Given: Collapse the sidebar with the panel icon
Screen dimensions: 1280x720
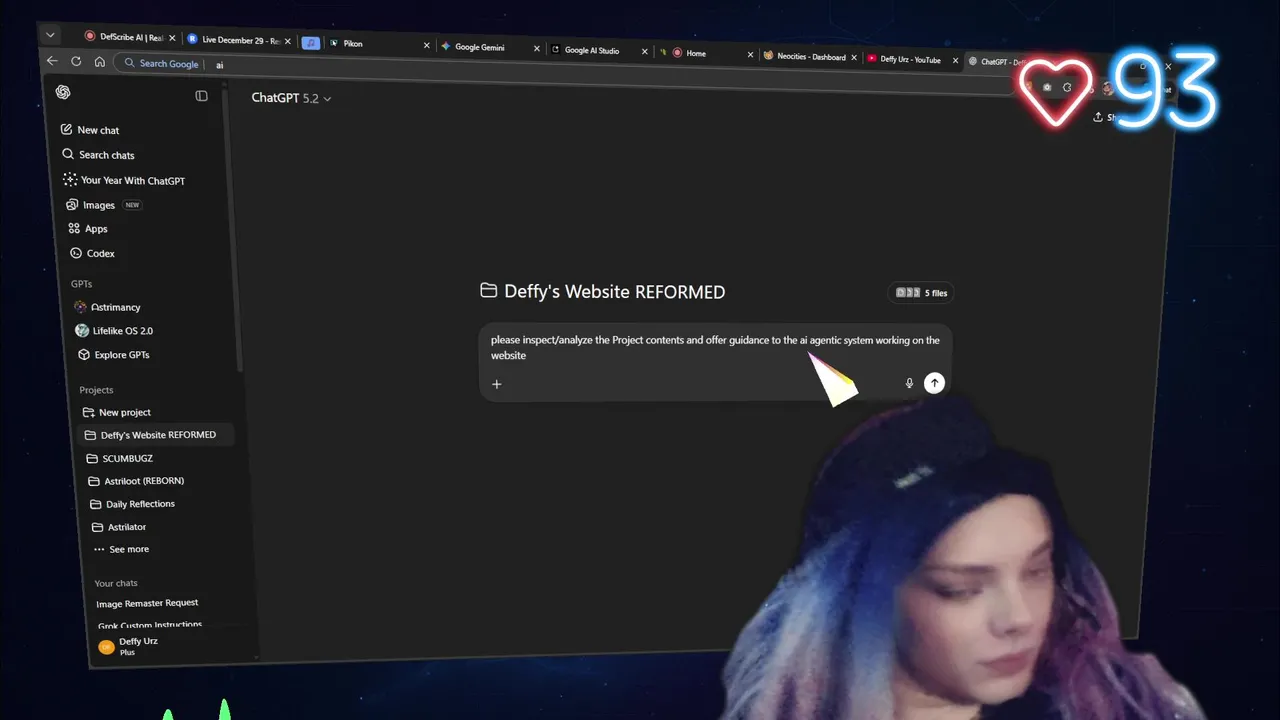Looking at the screenshot, I should (201, 96).
